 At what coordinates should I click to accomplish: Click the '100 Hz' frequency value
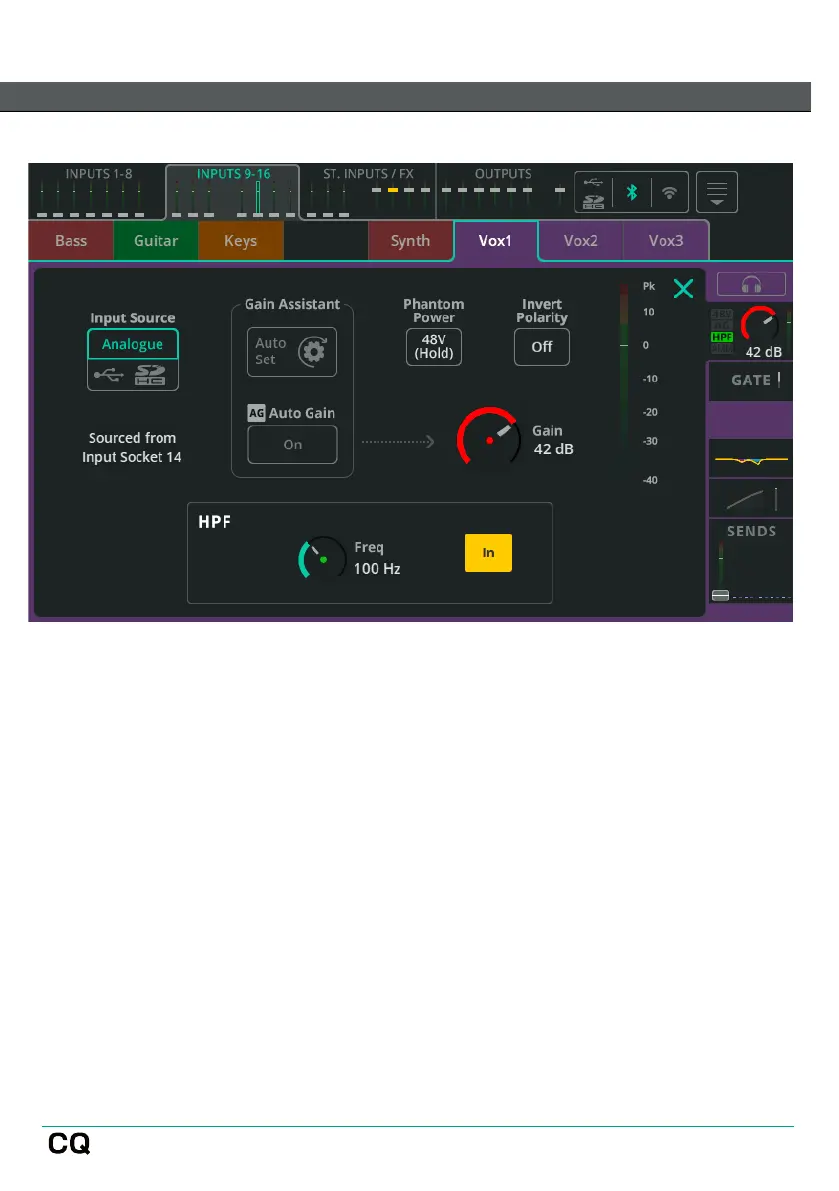[377, 568]
